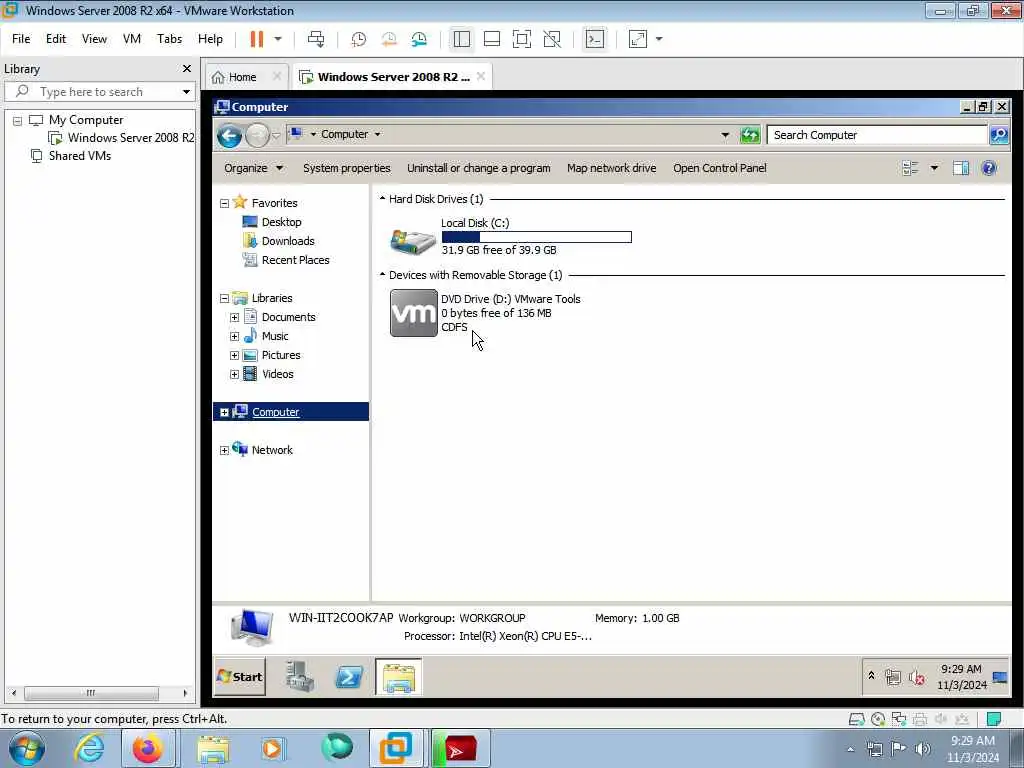Image resolution: width=1024 pixels, height=768 pixels.
Task: Refresh the Computer folder view
Action: 750,135
